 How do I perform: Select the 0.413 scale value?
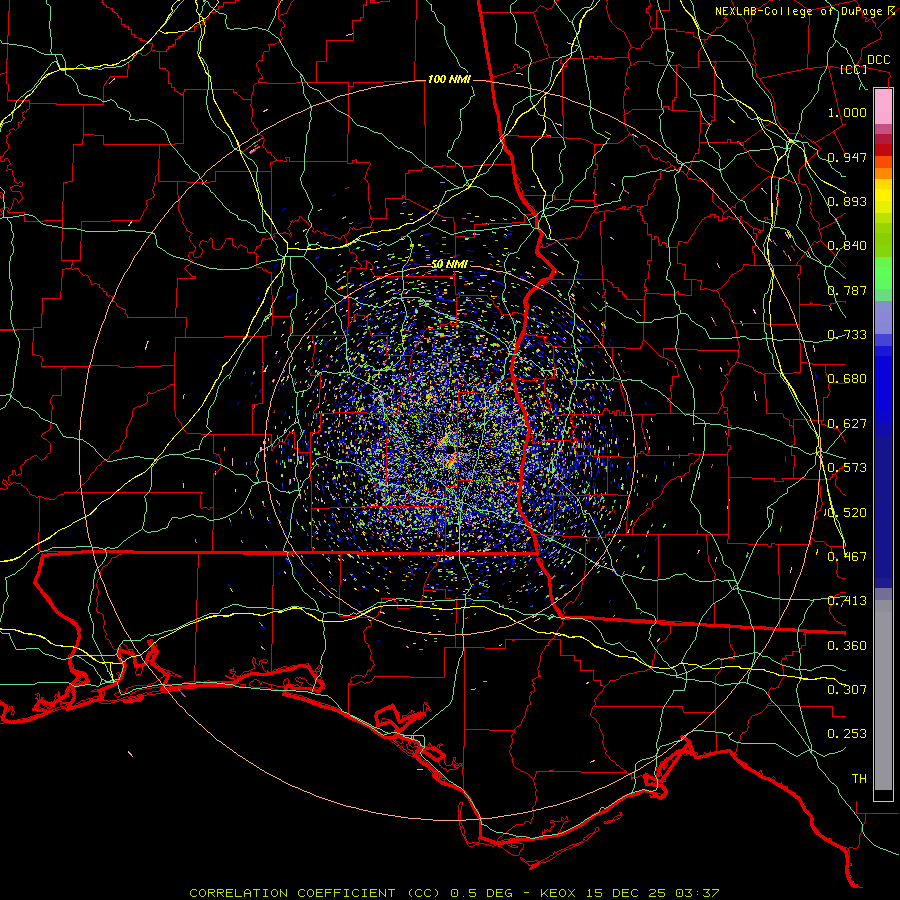pyautogui.click(x=847, y=601)
